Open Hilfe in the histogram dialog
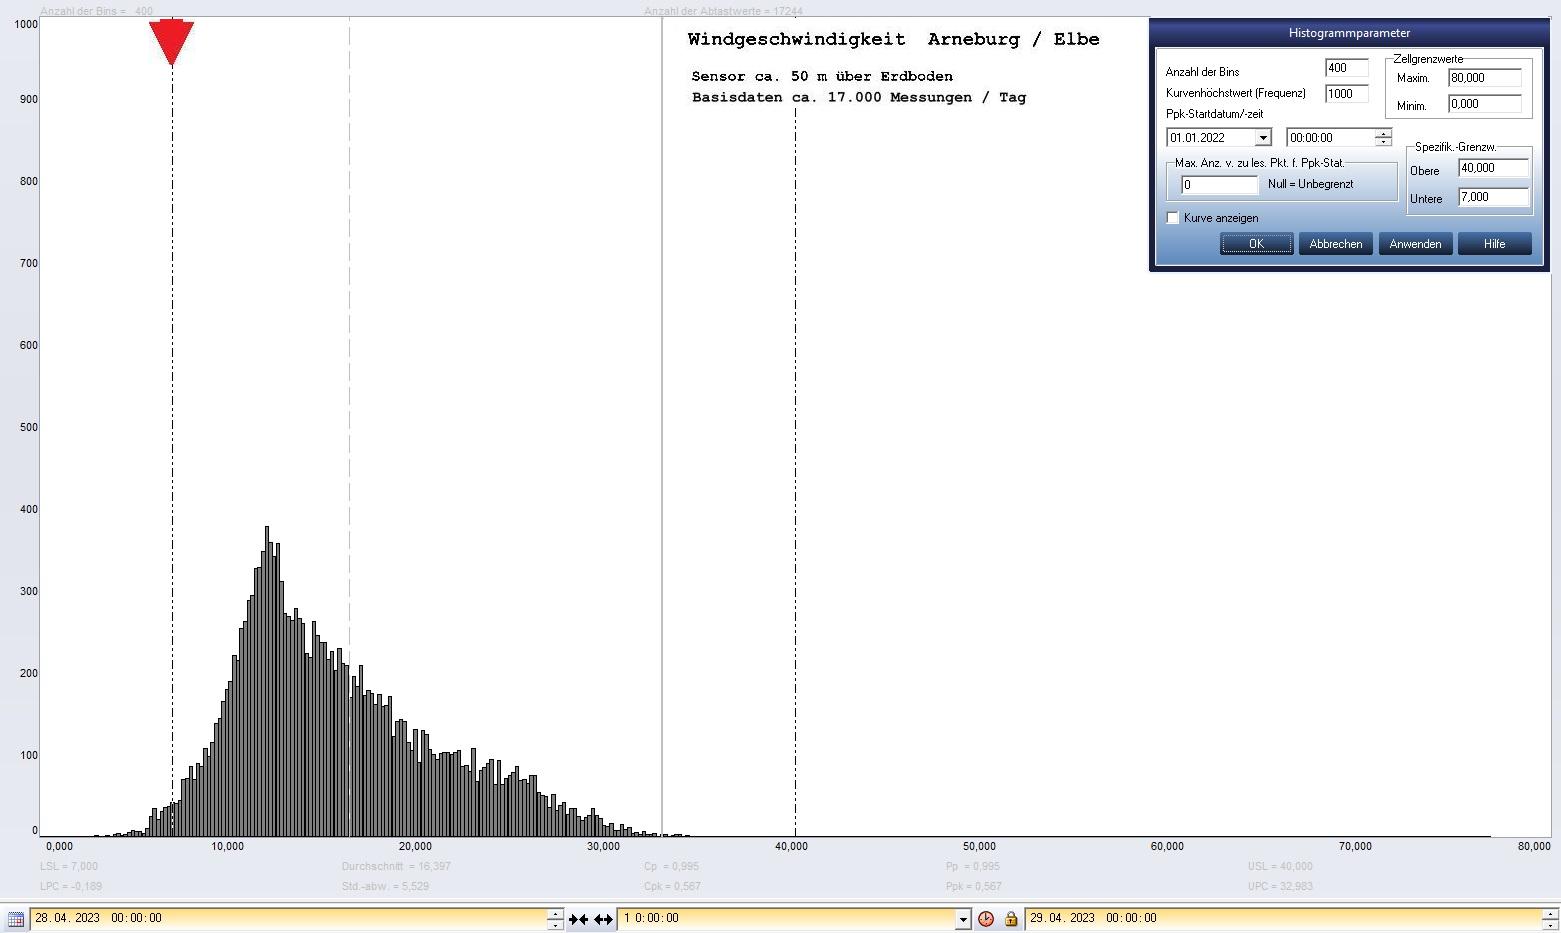Image resolution: width=1561 pixels, height=933 pixels. [1494, 244]
